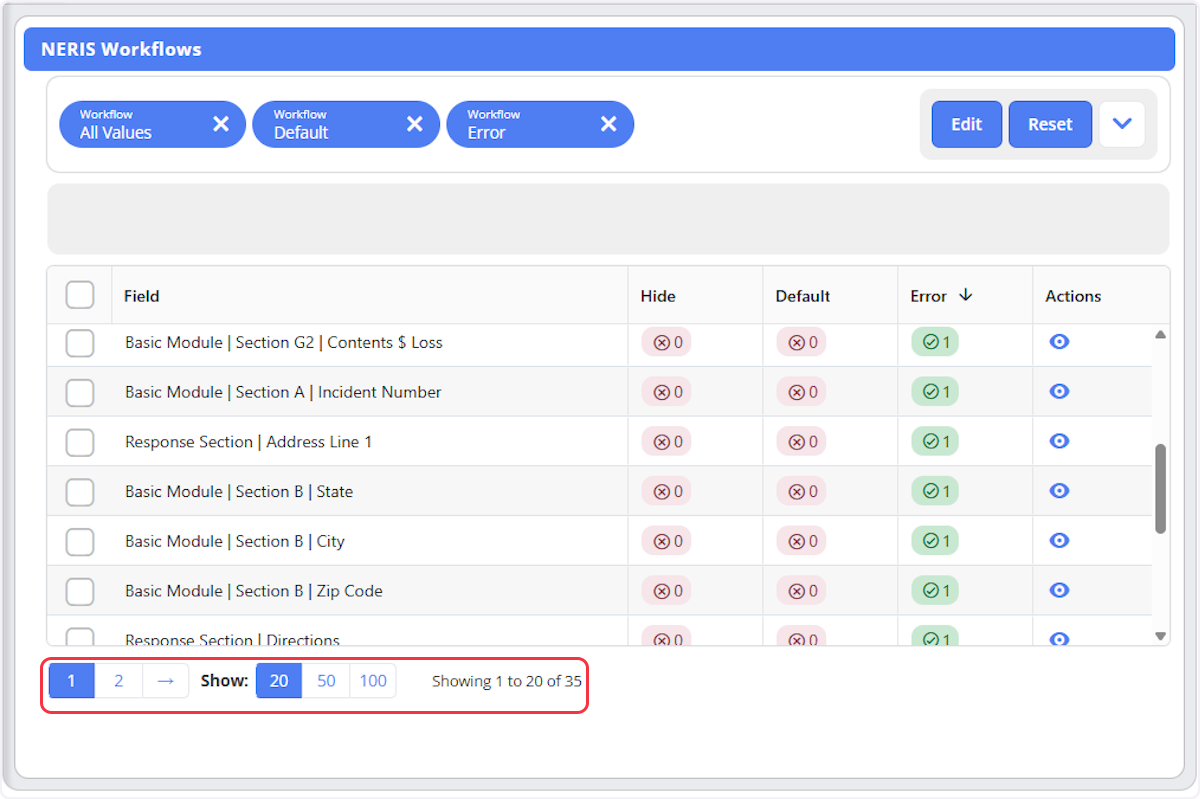1200x799 pixels.
Task: Click the table scrollbar down arrow
Action: coord(1160,636)
